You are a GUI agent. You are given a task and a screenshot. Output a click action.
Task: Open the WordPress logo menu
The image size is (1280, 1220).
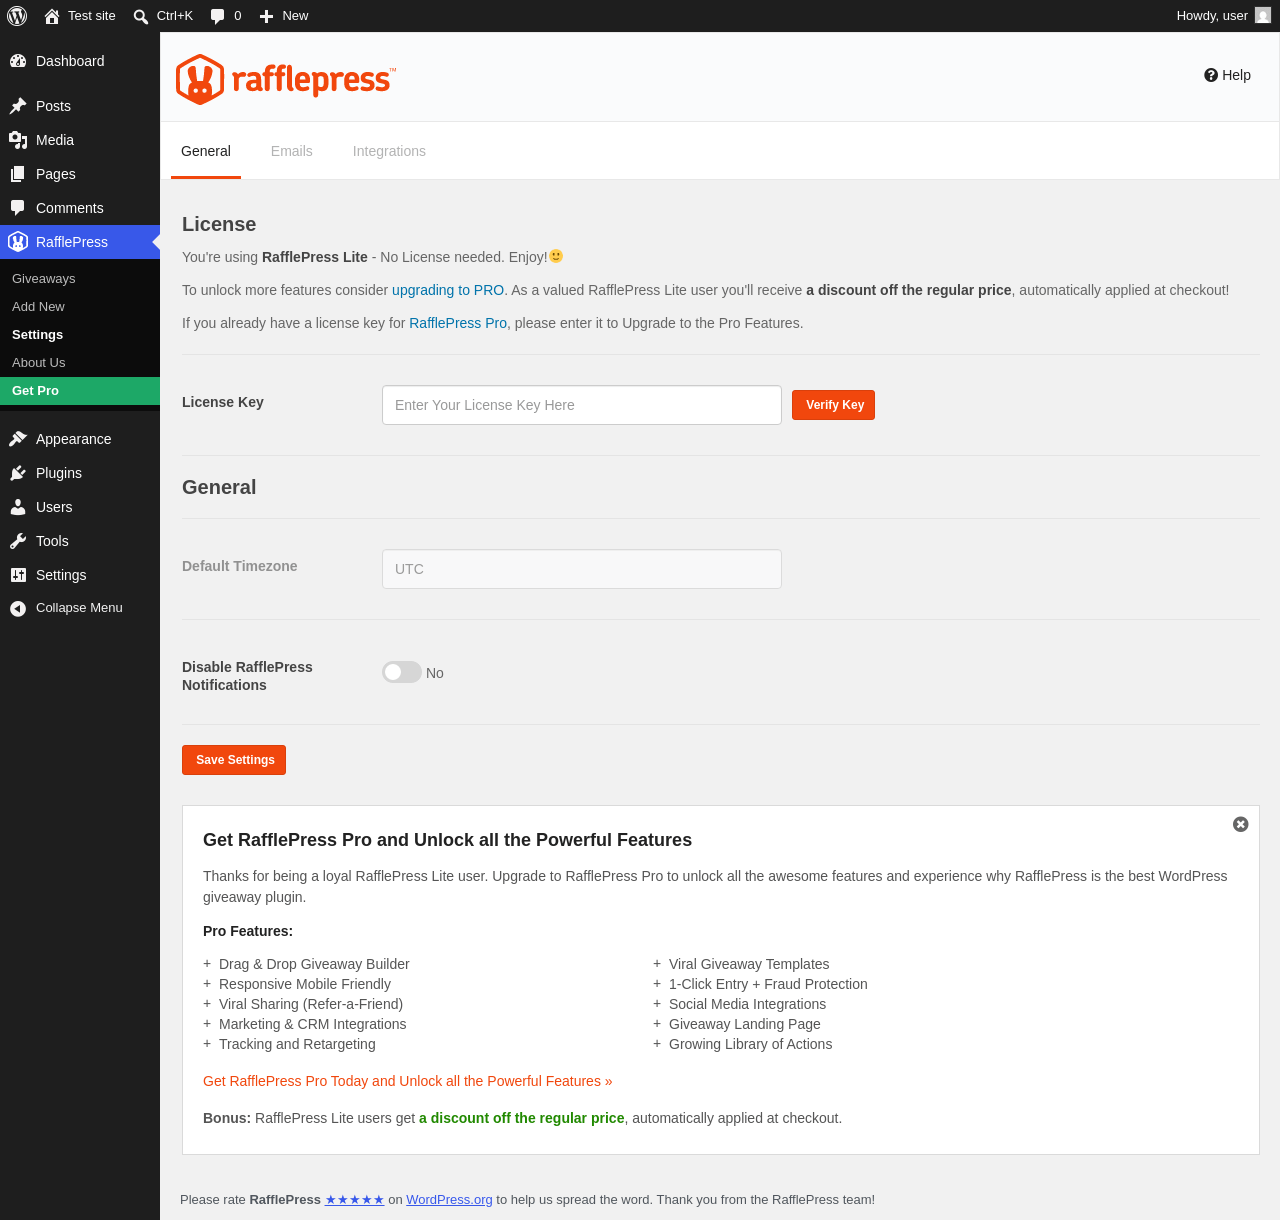click(17, 16)
